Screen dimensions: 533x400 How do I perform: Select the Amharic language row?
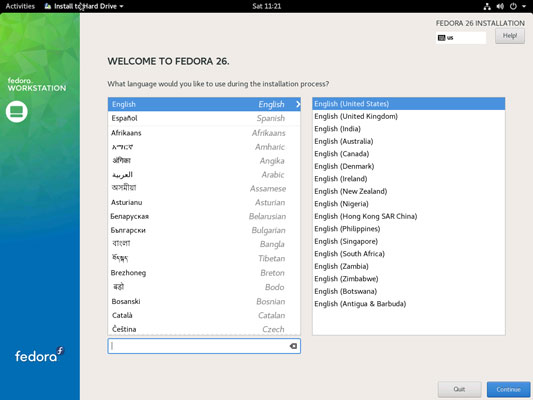(204, 147)
